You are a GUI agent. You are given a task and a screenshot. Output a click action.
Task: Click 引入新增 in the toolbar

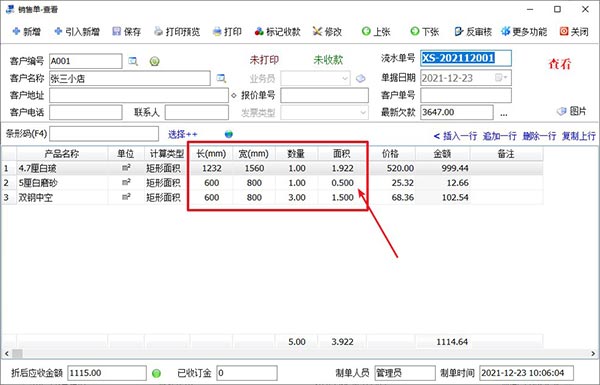click(x=77, y=31)
